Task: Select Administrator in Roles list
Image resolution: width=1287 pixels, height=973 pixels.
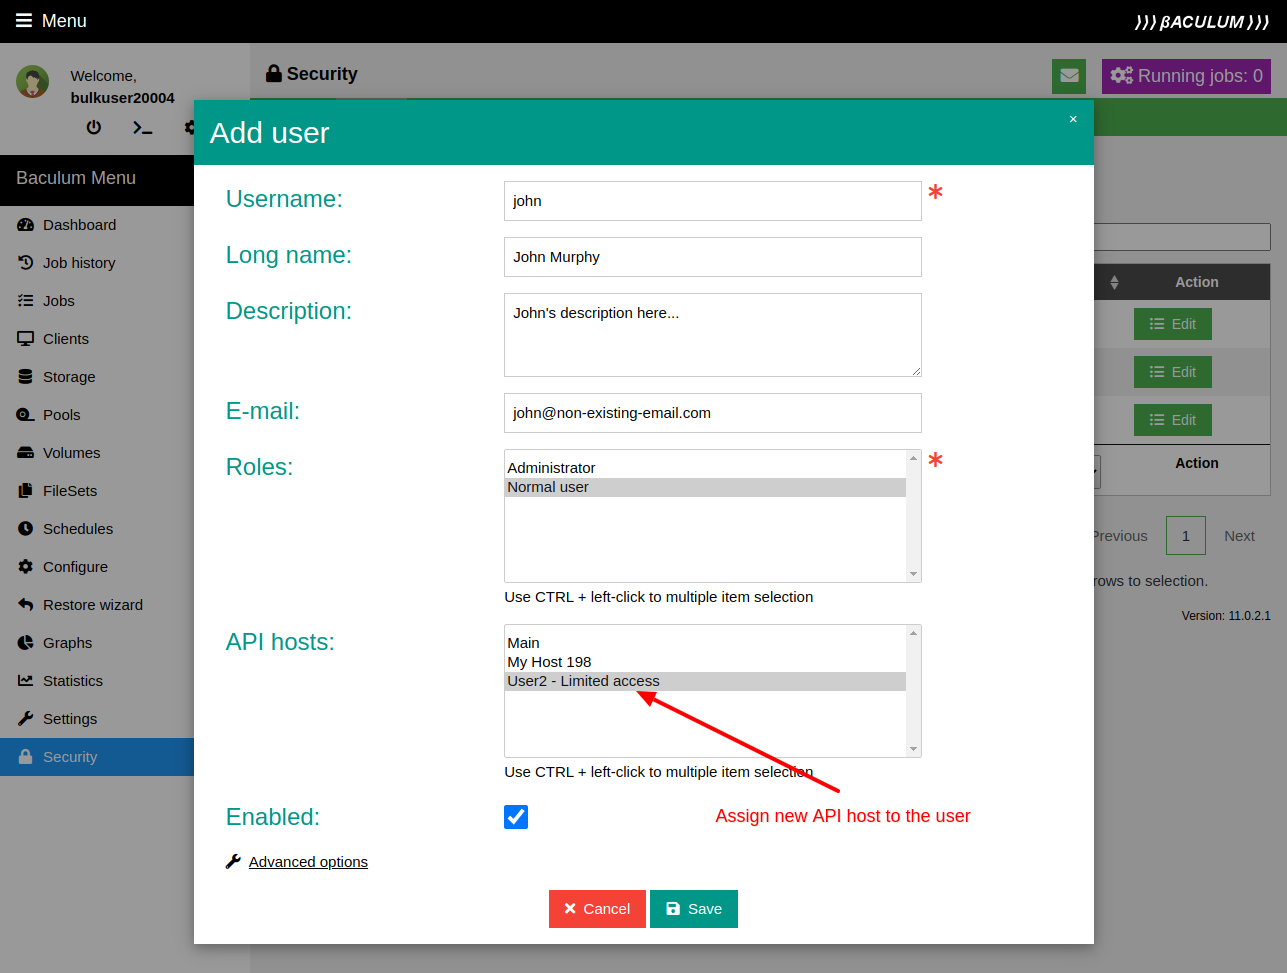Action: click(551, 468)
